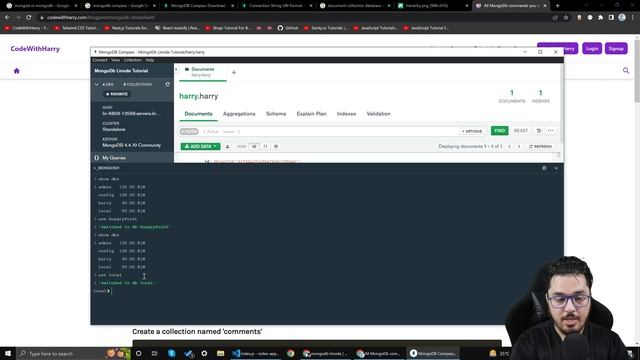Open Help menu in Compass
The height and width of the screenshot is (360, 640).
click(150, 60)
